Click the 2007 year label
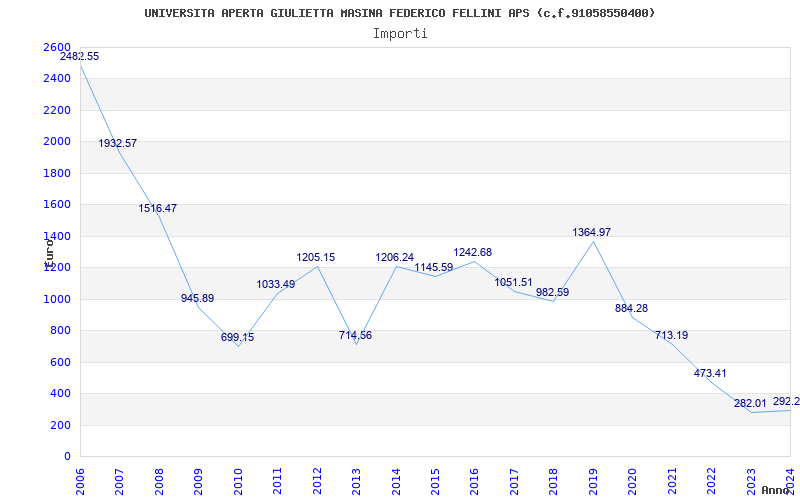This screenshot has width=800, height=500. (x=119, y=481)
